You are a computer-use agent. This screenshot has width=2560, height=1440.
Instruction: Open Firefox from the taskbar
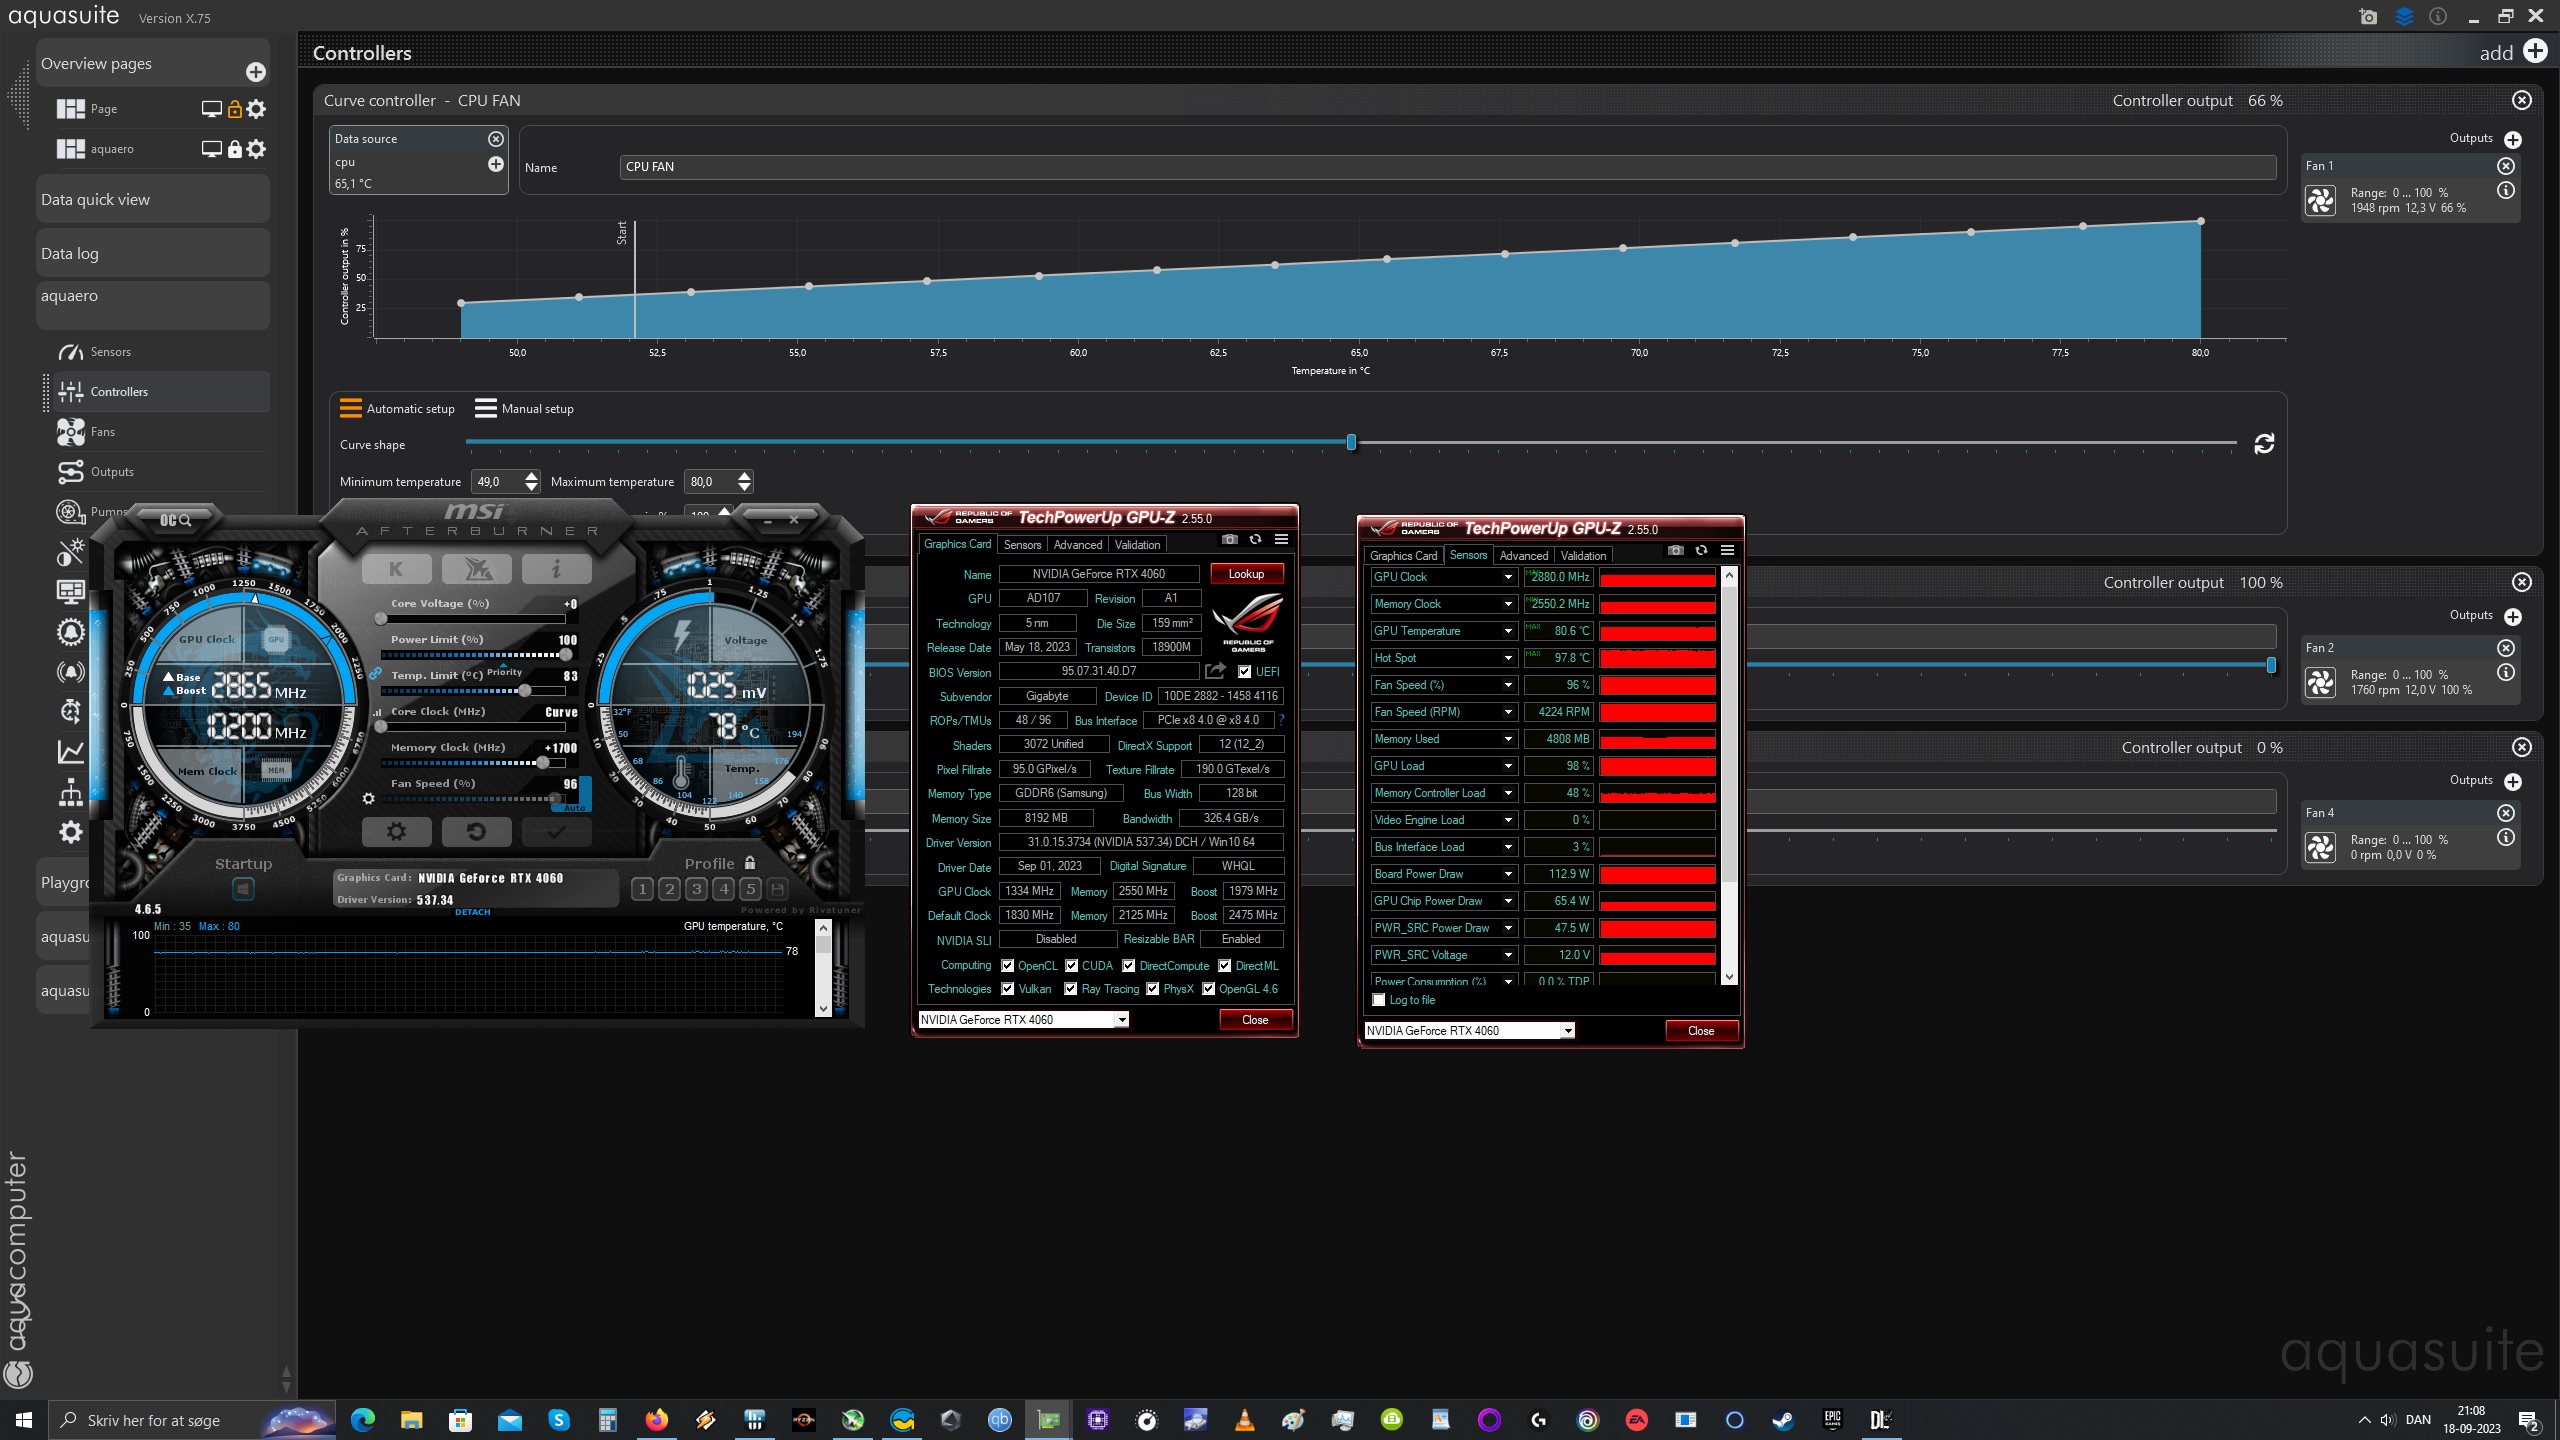click(656, 1420)
